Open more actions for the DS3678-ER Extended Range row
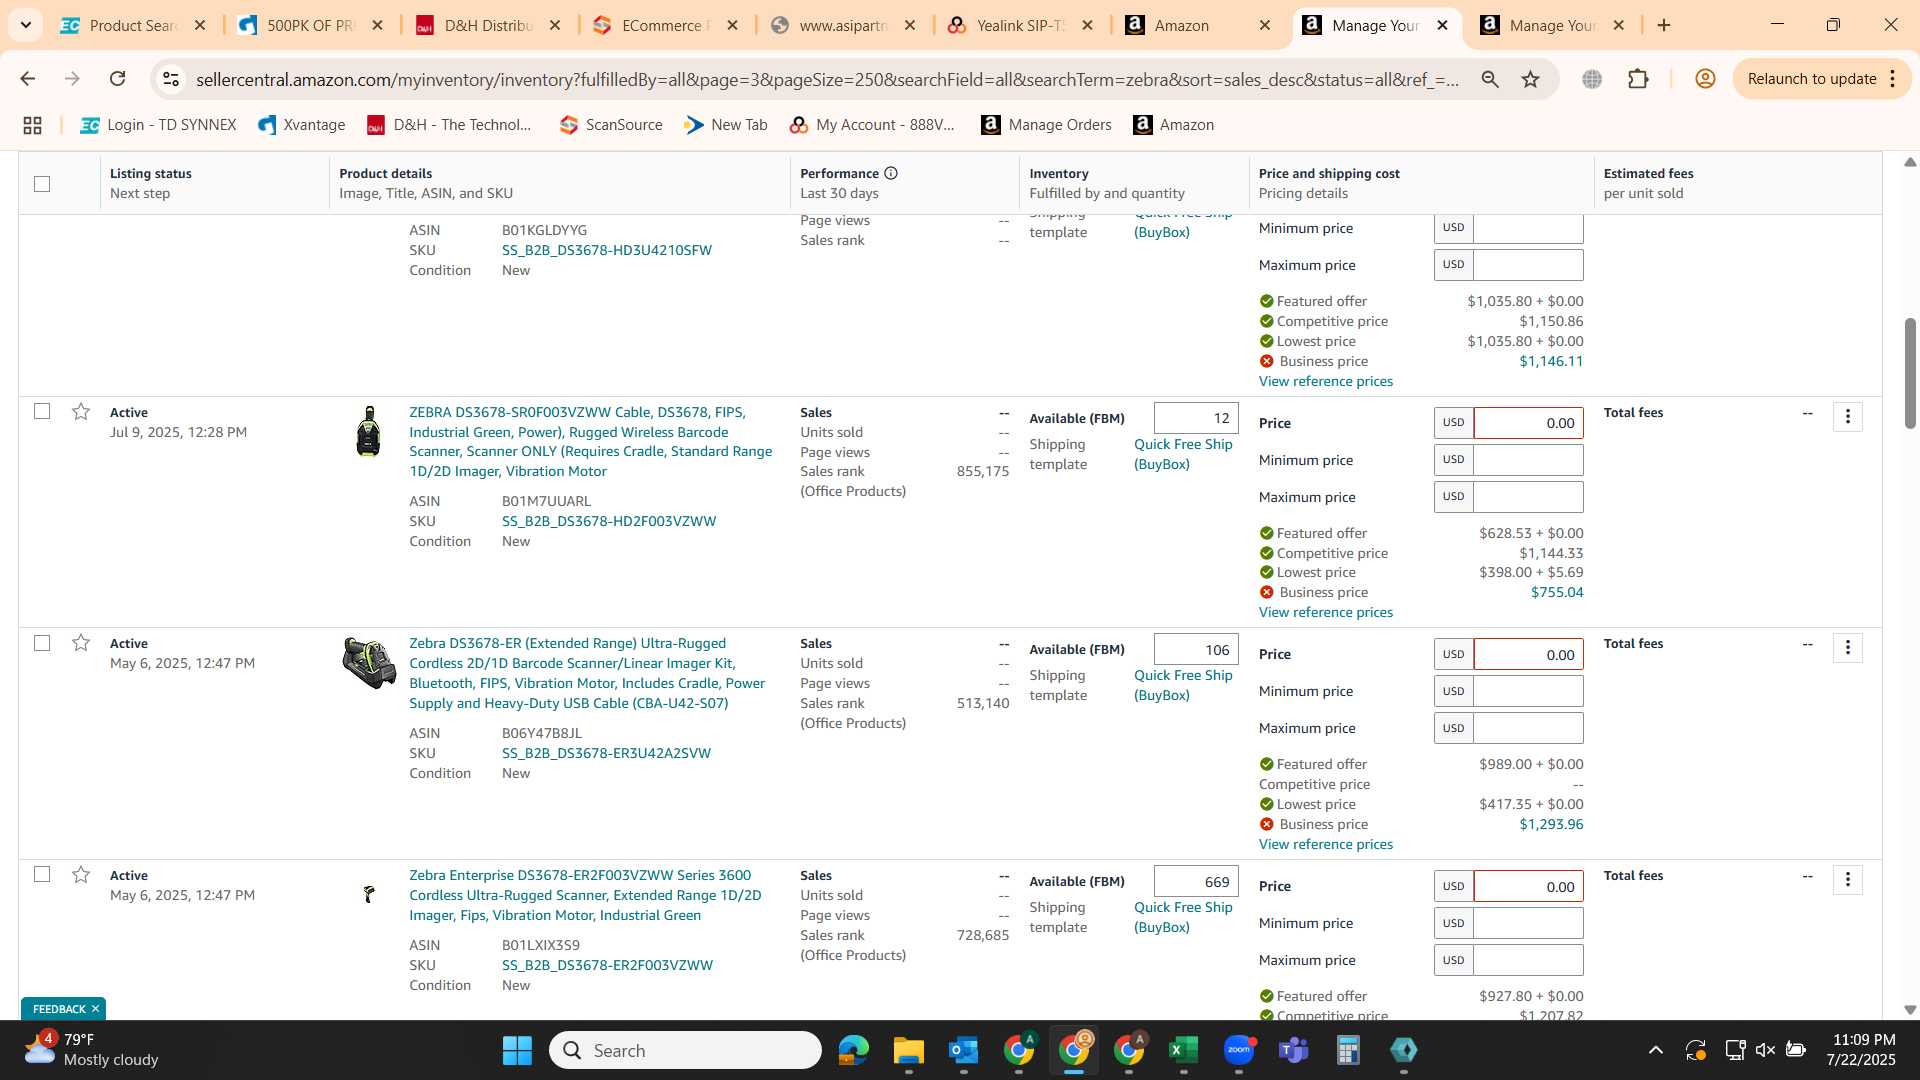This screenshot has width=1920, height=1080. coord(1847,648)
